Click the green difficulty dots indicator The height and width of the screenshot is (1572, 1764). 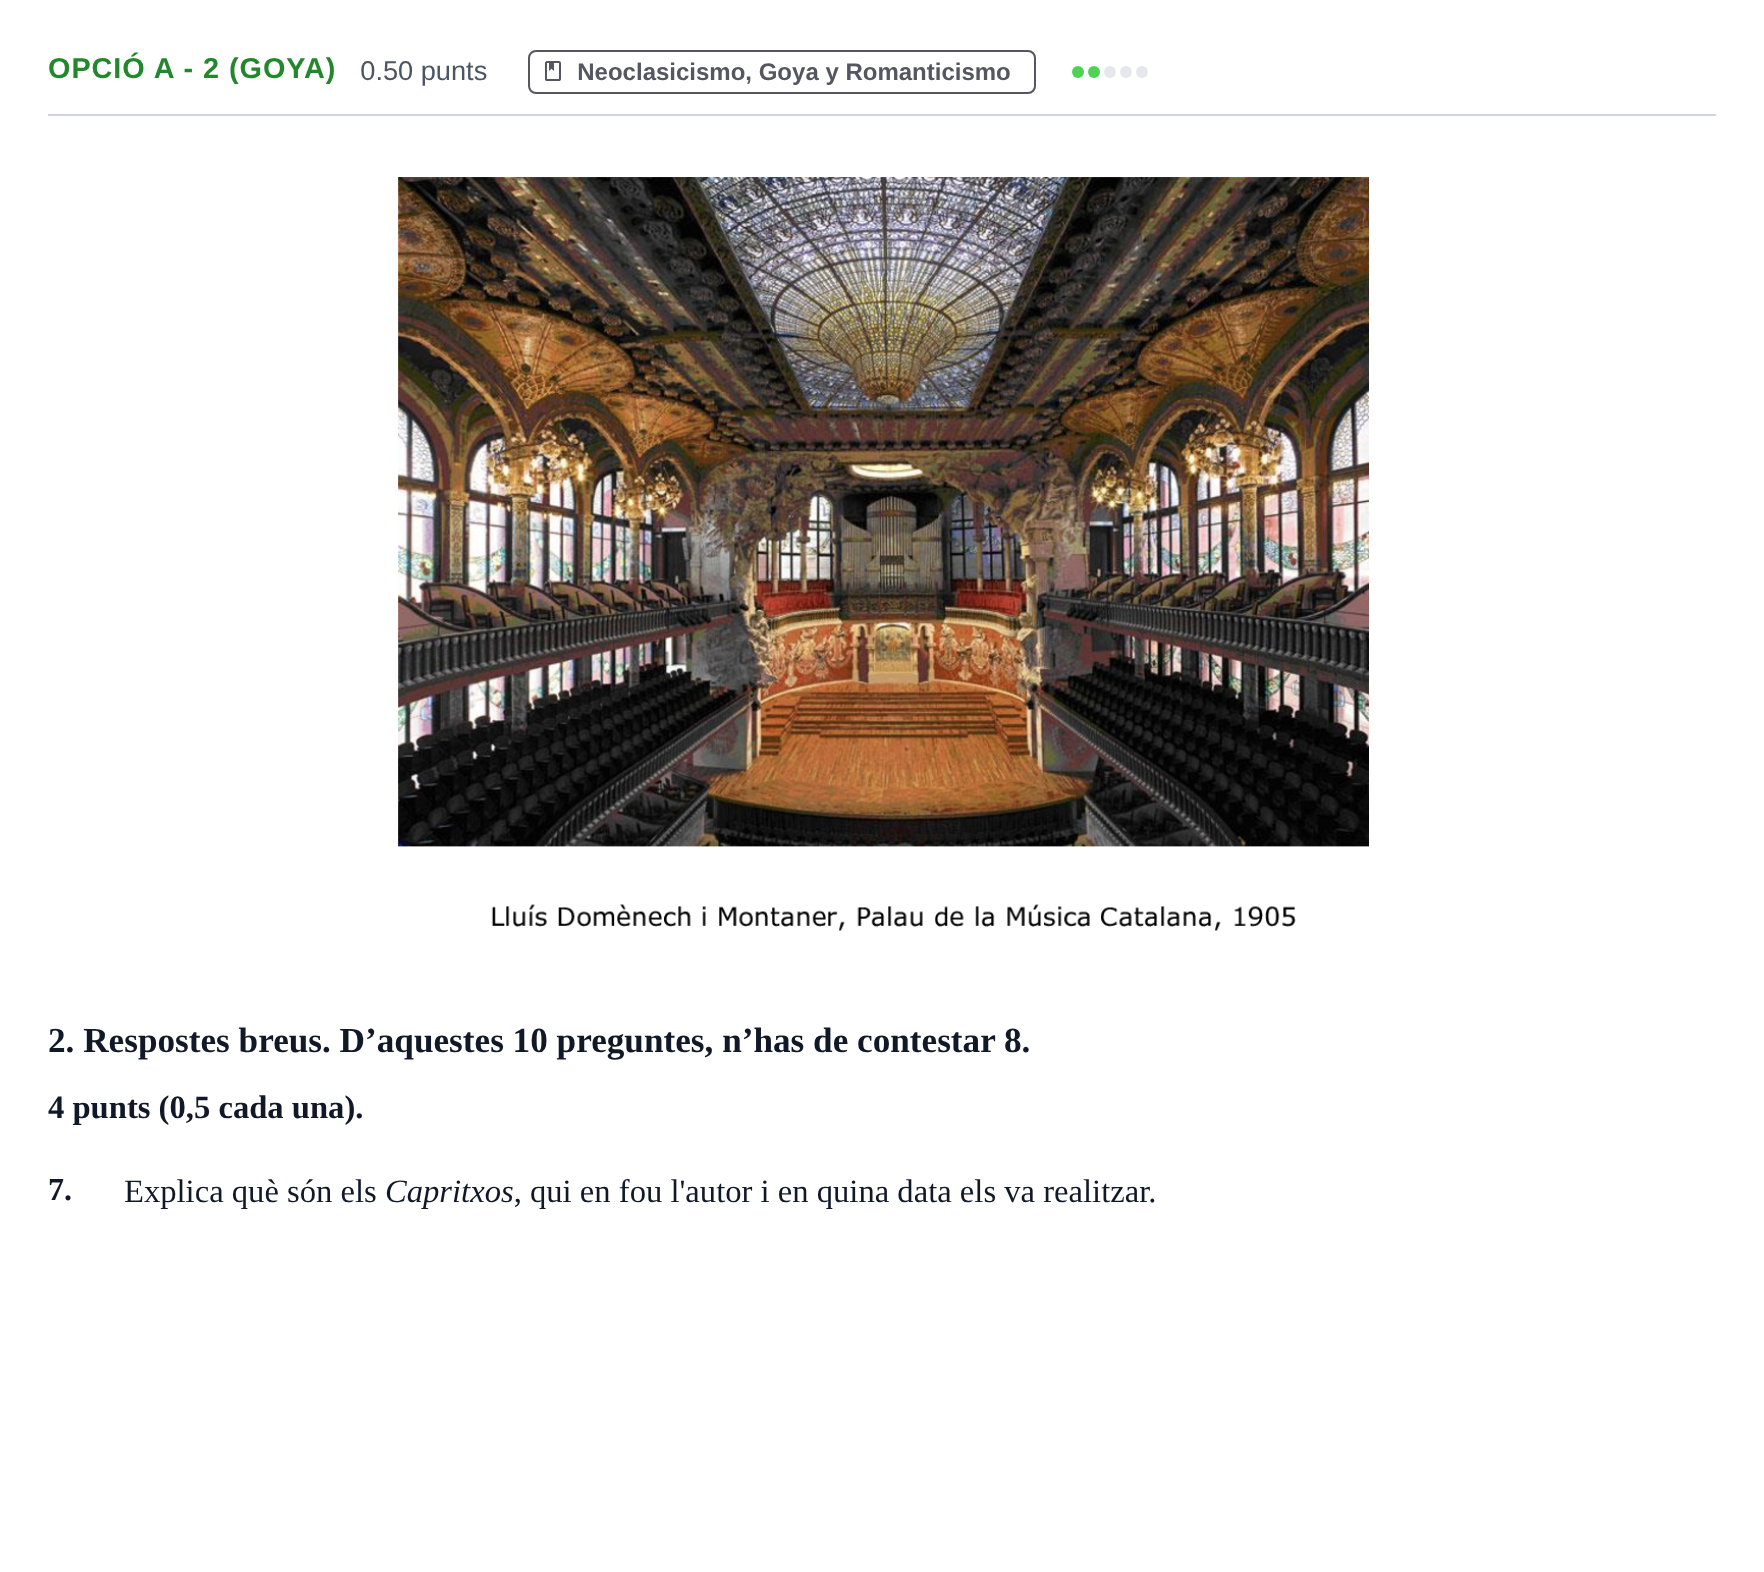tap(1109, 72)
